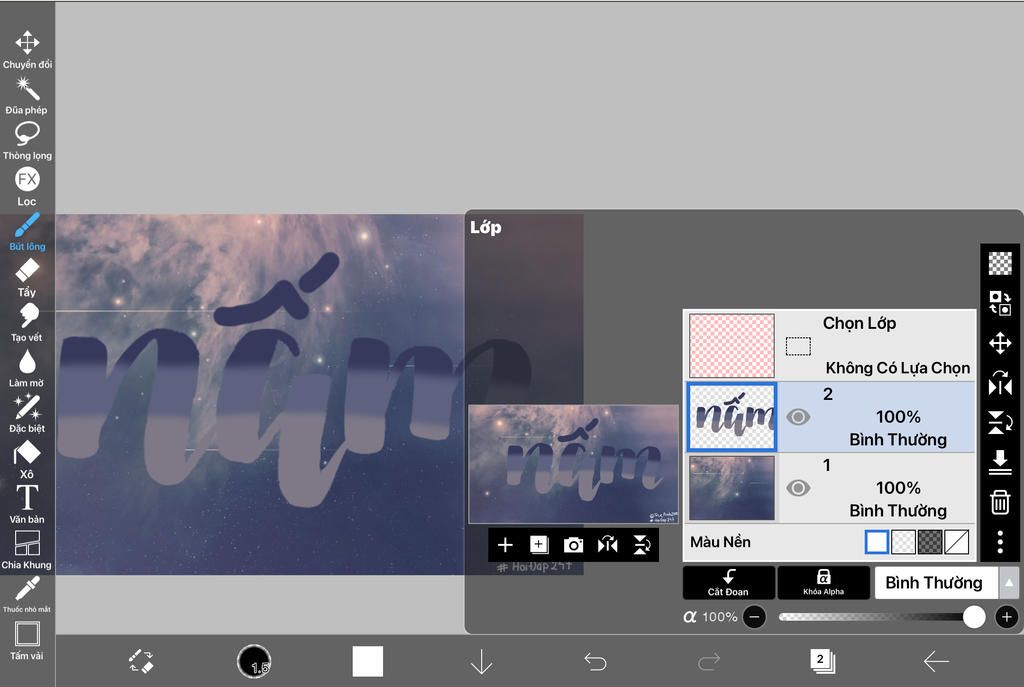Select the Tẩy eraser tool
1024x687 pixels.
(27, 278)
